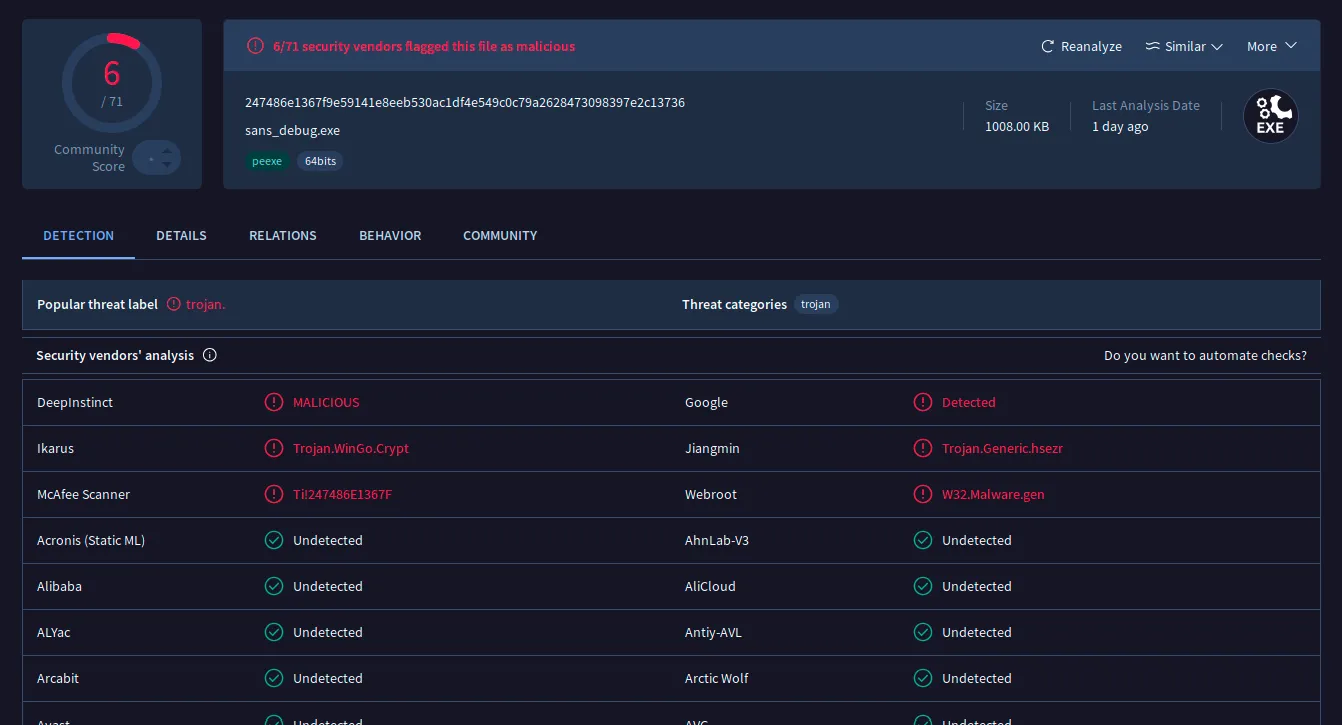Click the Reanalyze button label
1342x725 pixels.
(1091, 47)
